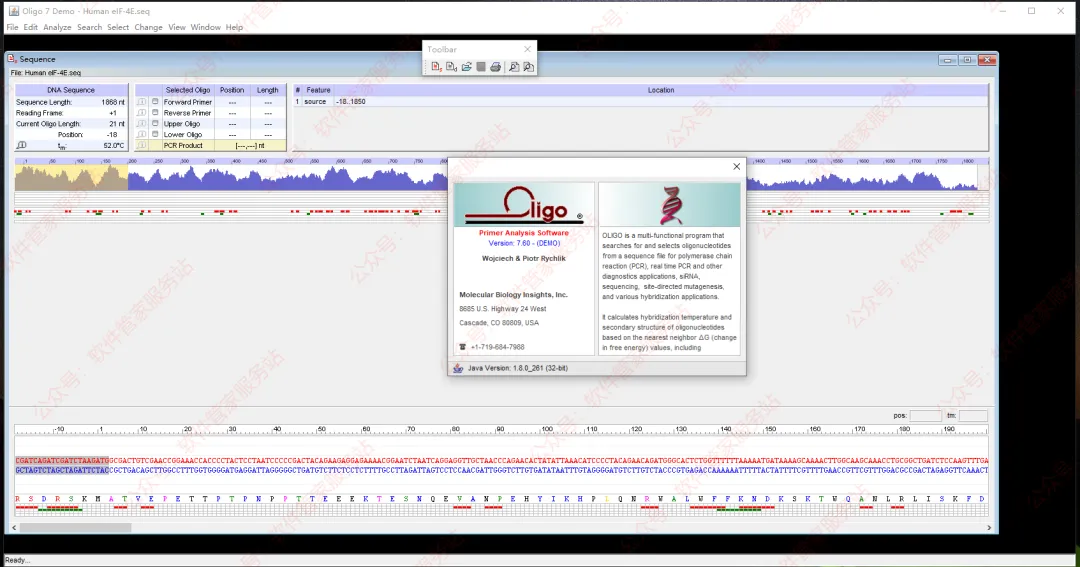Click the Upper Oligo row label

pos(182,124)
